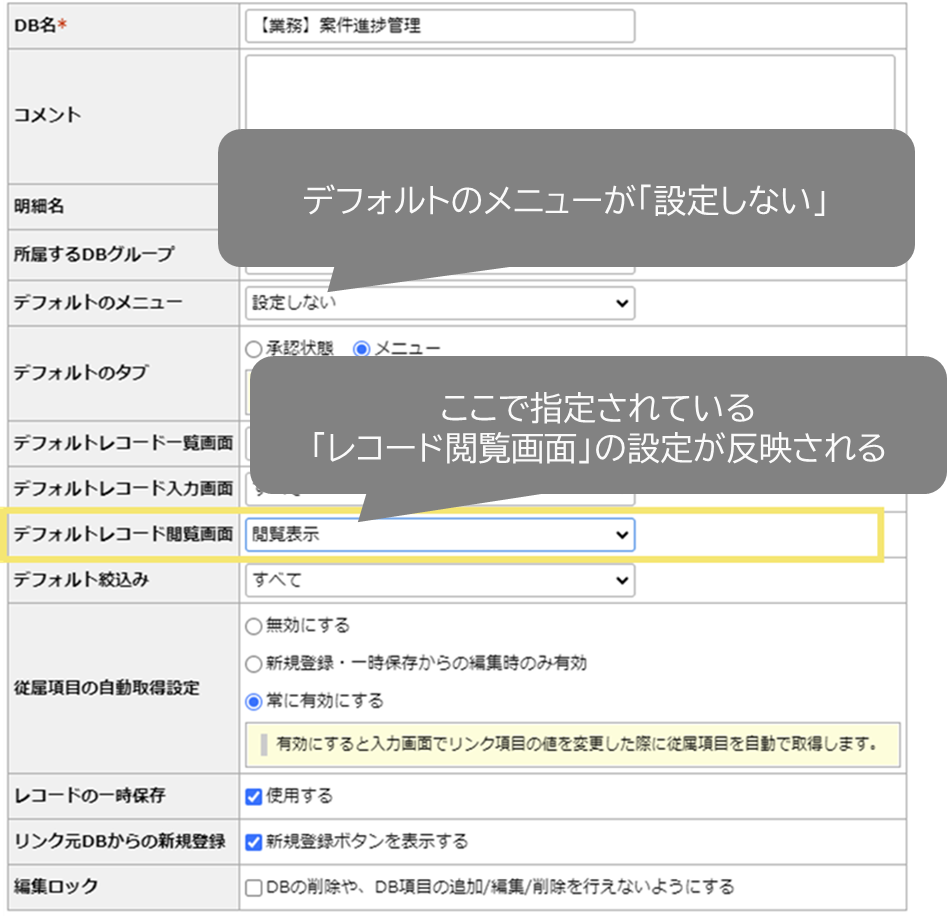Uncheck 使用する for レコードの一時保存
Viewport: 947px width, 916px height.
click(253, 796)
